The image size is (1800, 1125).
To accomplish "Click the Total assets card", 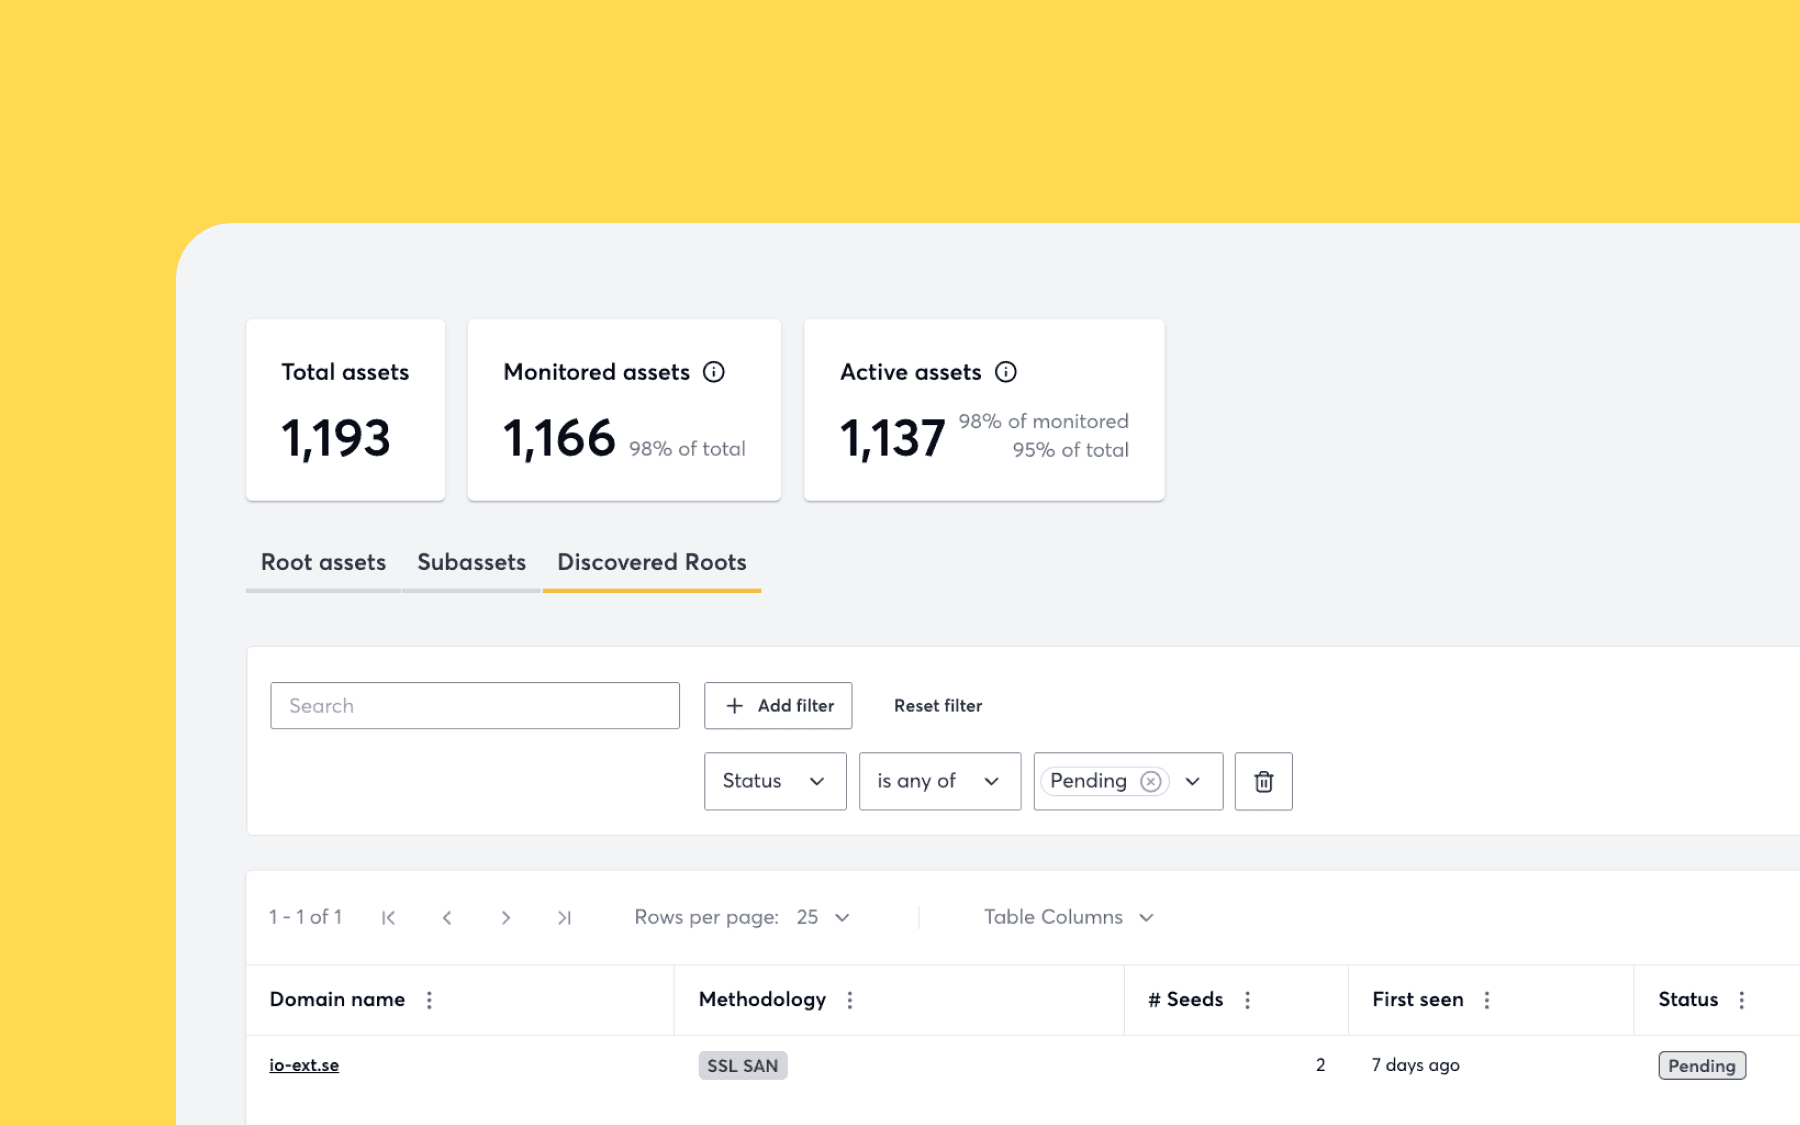I will coord(345,410).
